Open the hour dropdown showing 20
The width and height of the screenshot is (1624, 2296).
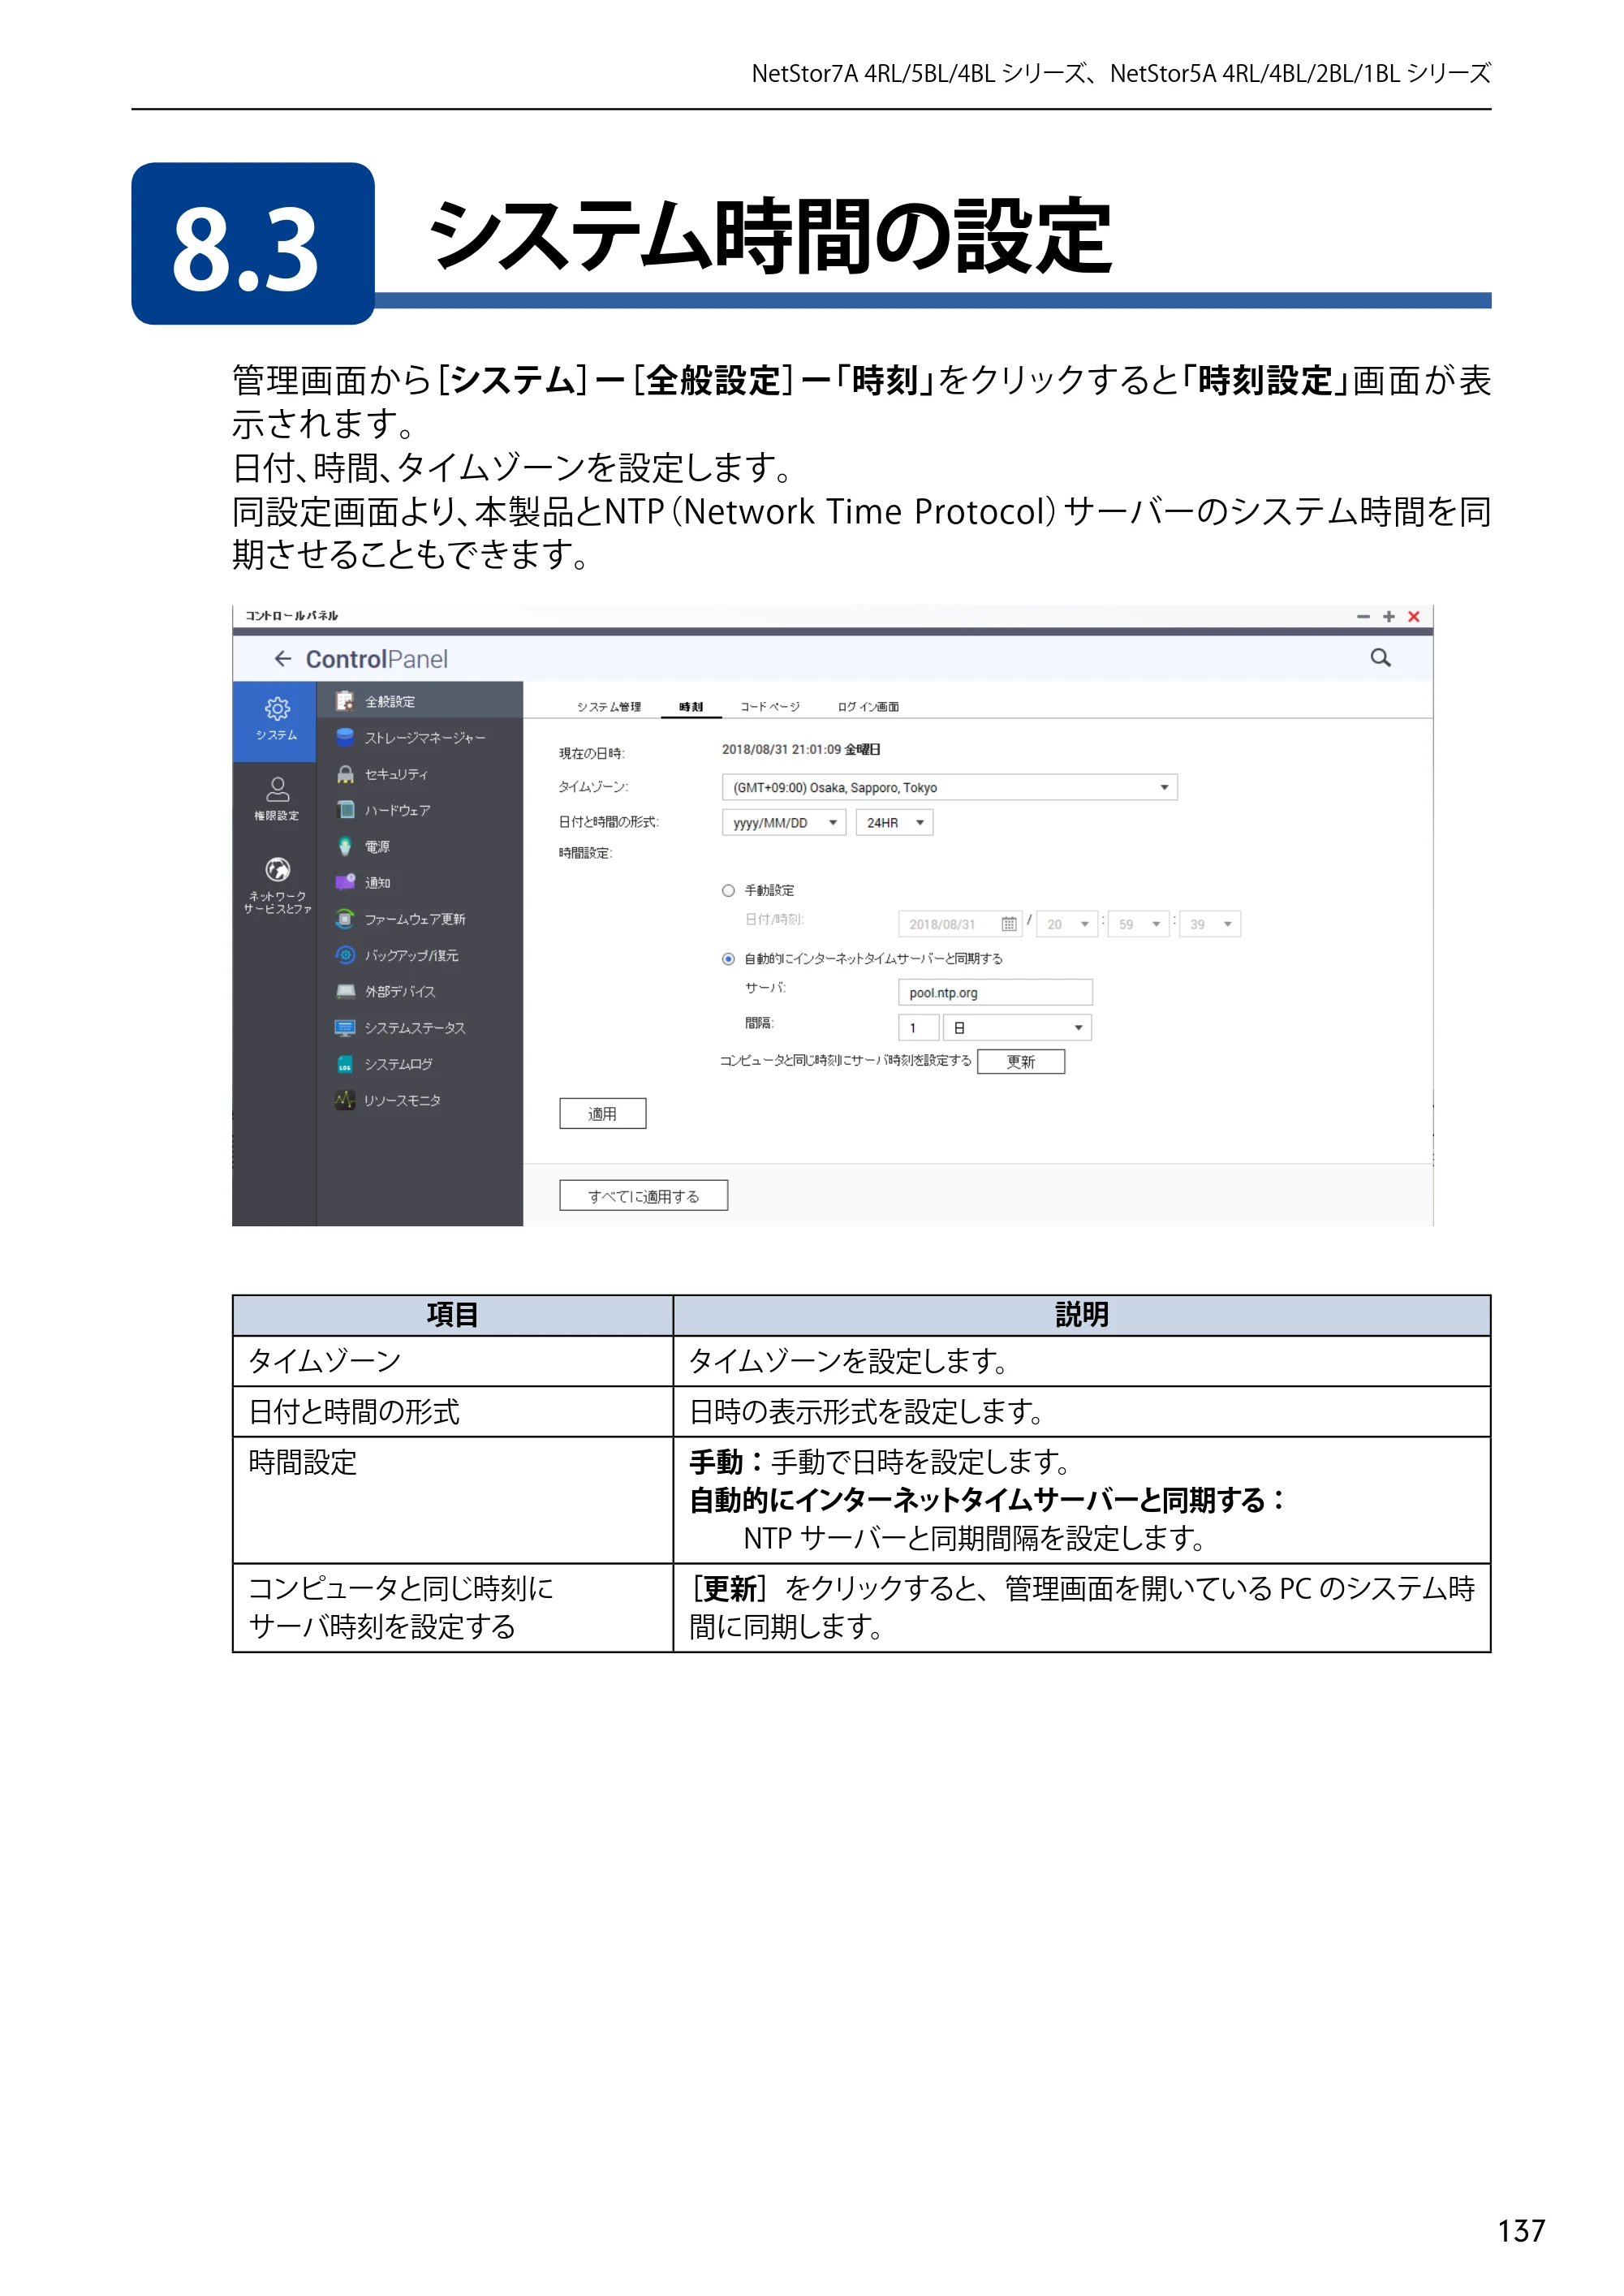point(1067,924)
